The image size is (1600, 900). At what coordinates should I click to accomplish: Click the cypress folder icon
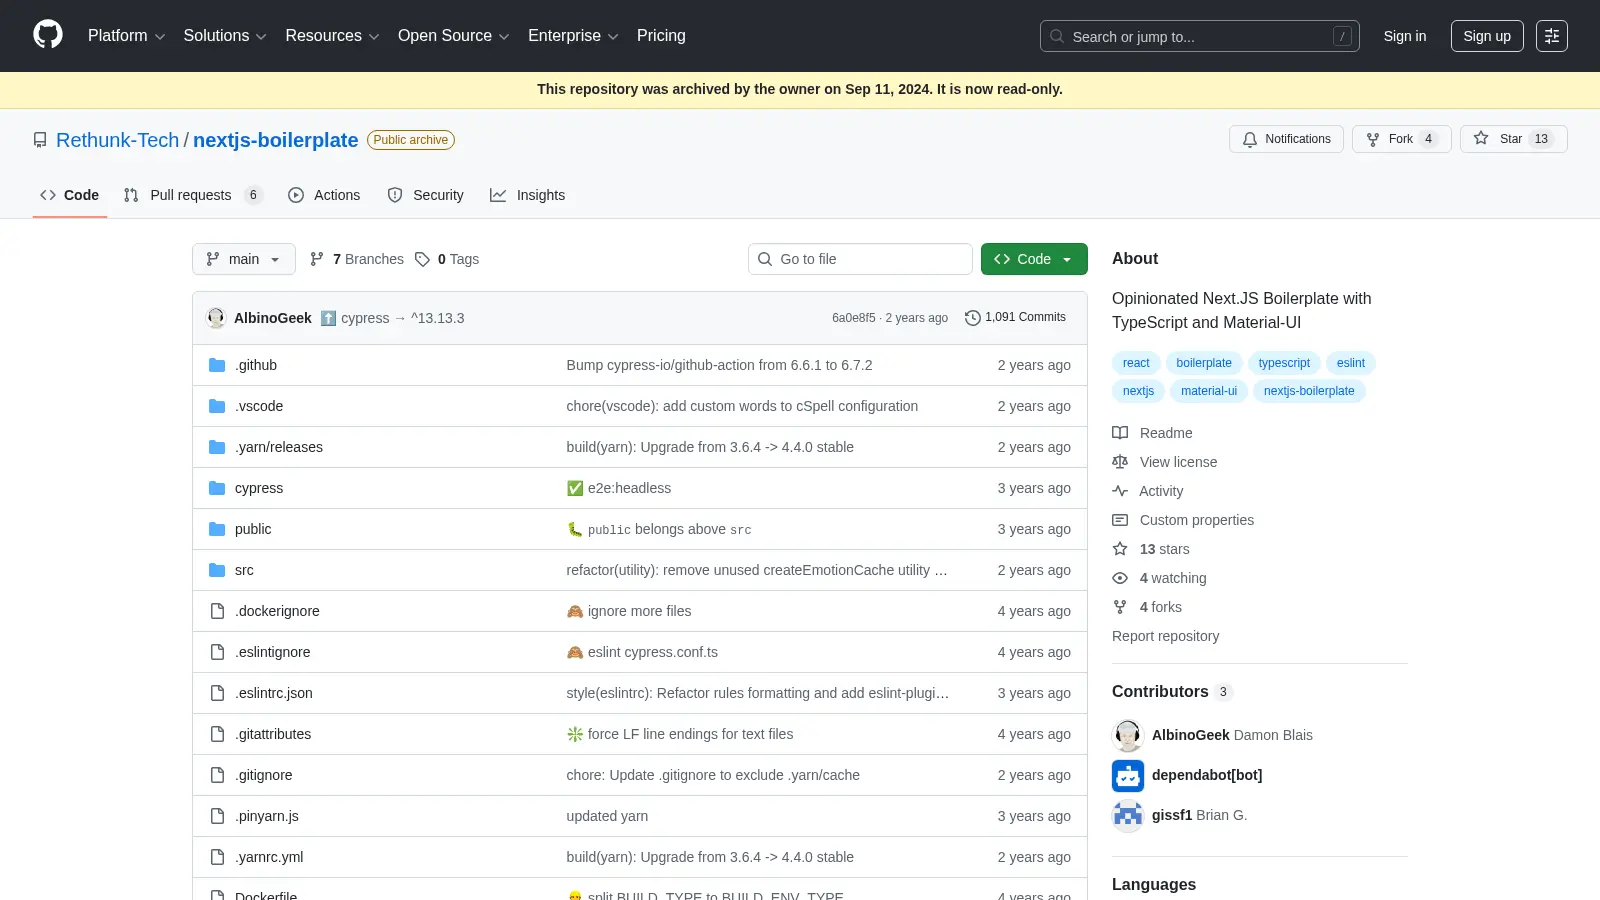[217, 488]
